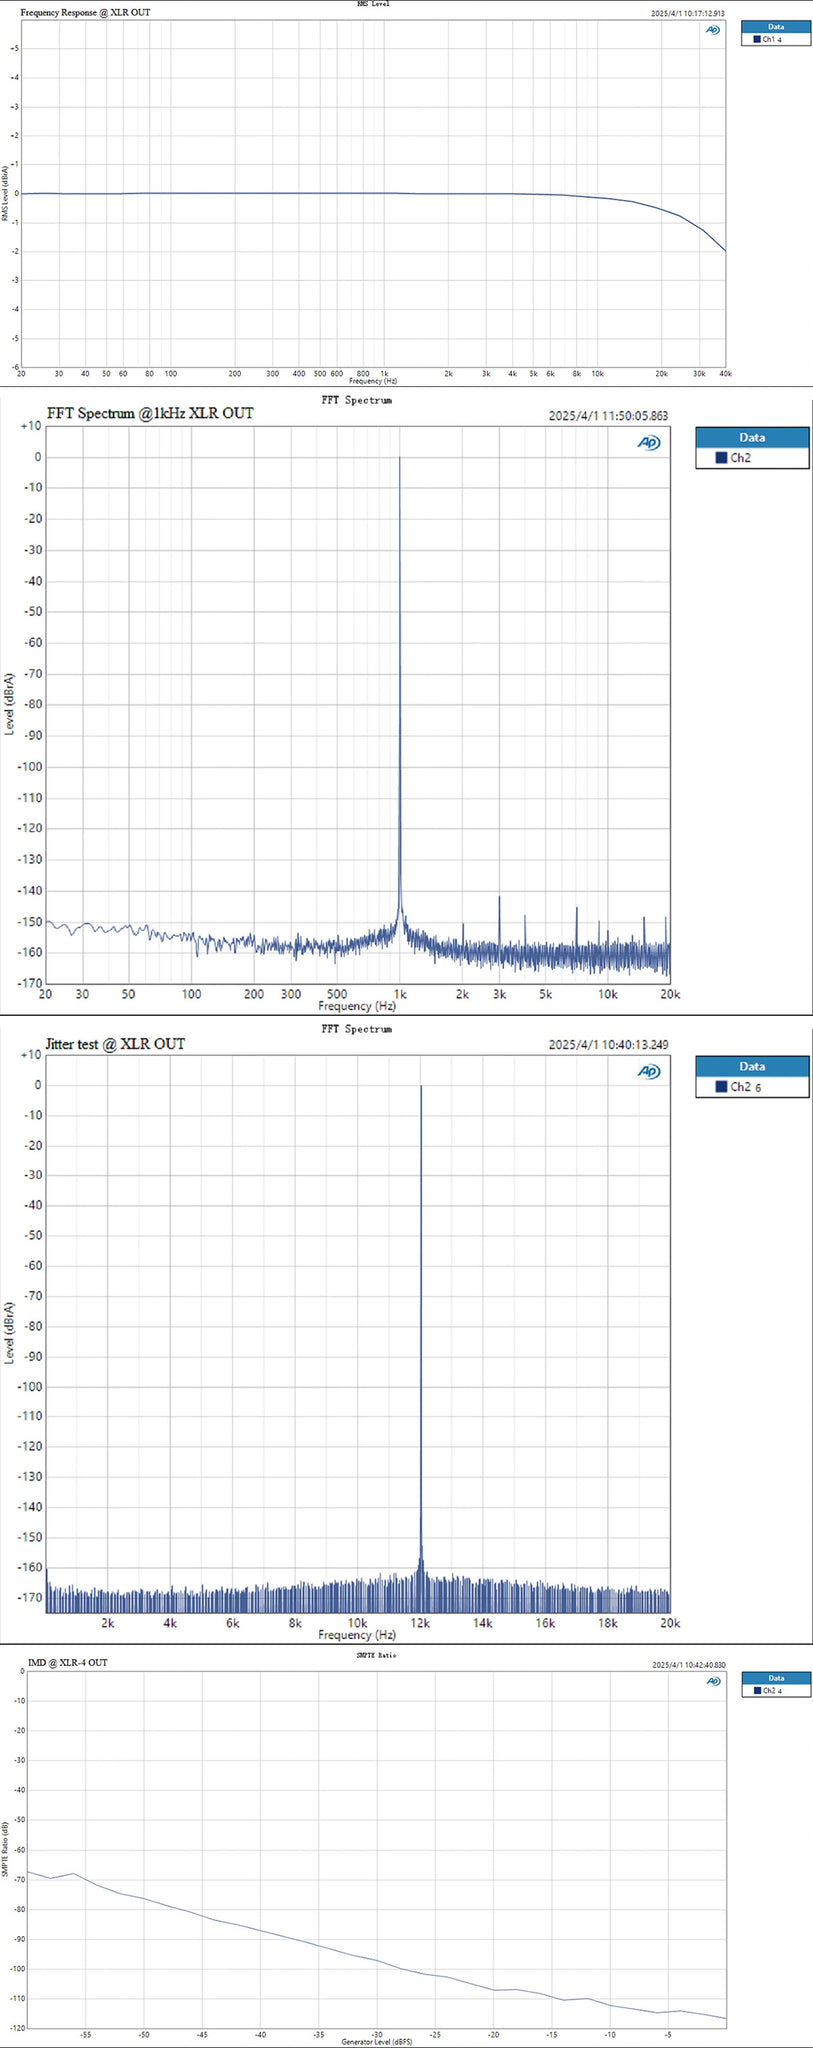
Task: Click Data legend header of Frequency Response graph
Action: pos(775,27)
